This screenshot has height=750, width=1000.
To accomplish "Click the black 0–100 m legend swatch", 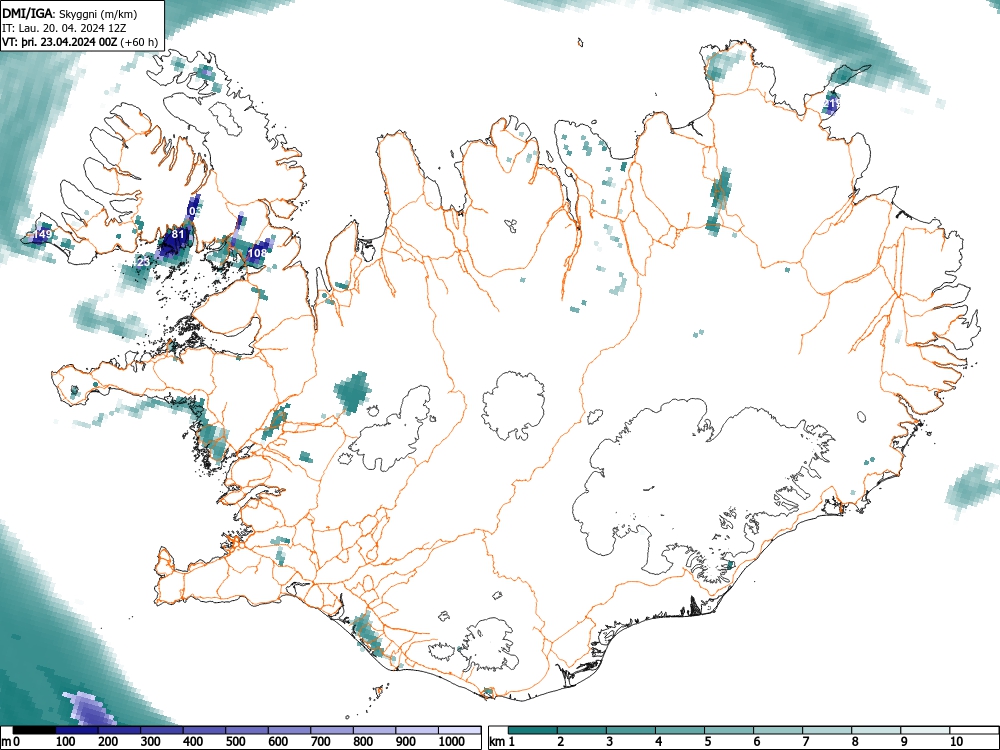I will (34, 730).
